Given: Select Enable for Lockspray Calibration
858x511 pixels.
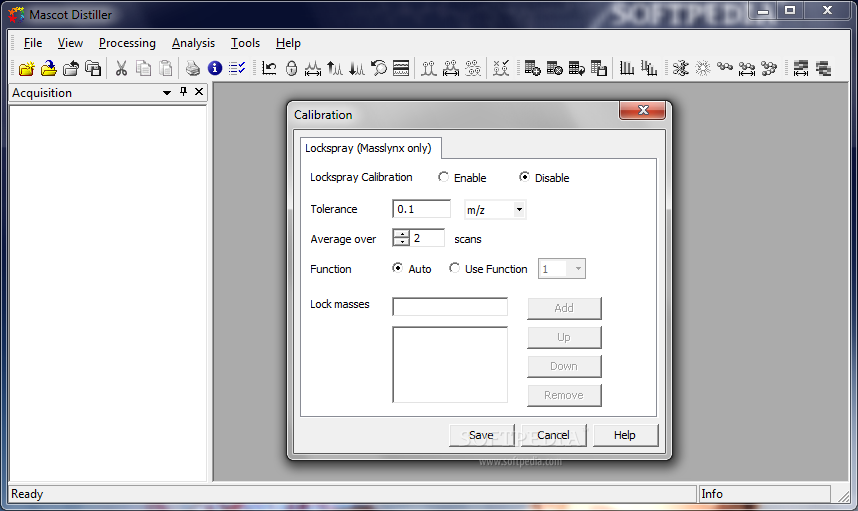Looking at the screenshot, I should 444,177.
